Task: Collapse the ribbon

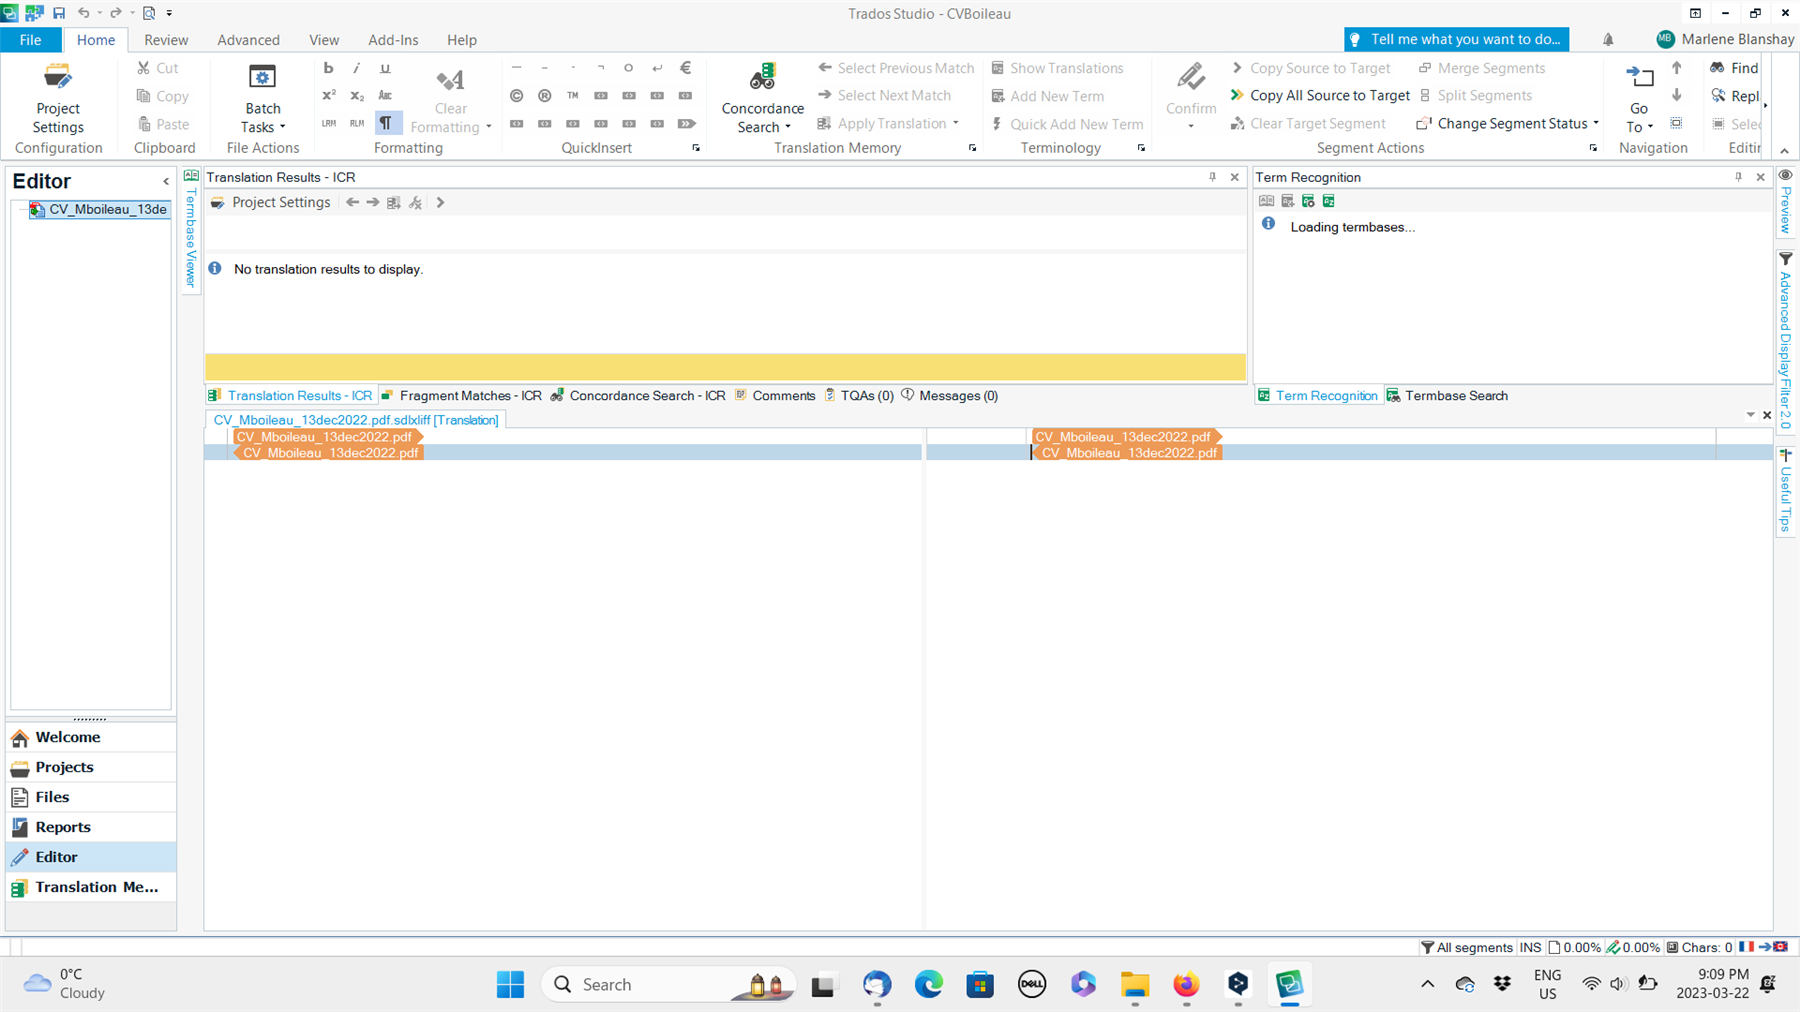Action: pyautogui.click(x=1785, y=151)
